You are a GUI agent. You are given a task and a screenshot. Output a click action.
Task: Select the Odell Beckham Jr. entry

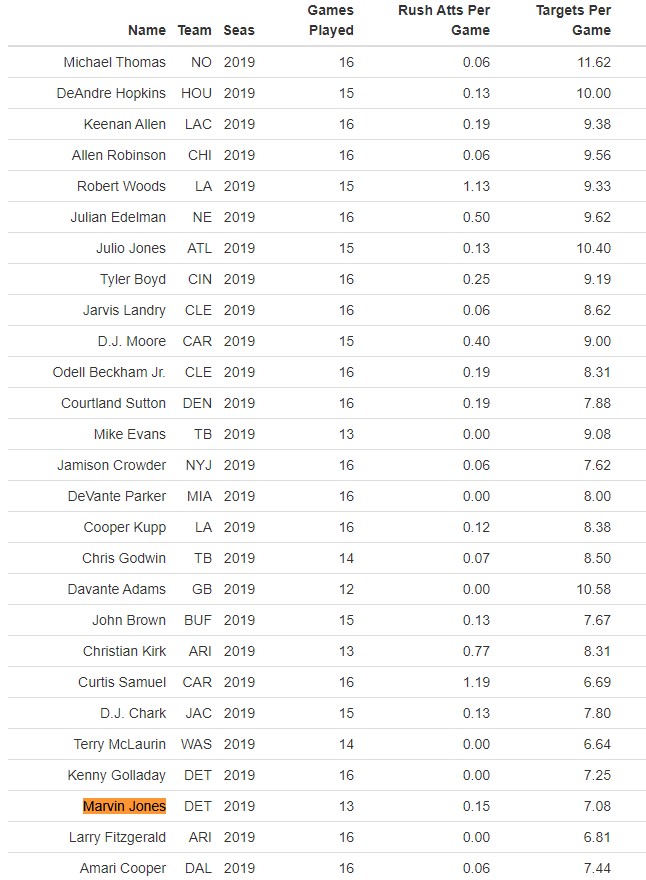point(109,372)
